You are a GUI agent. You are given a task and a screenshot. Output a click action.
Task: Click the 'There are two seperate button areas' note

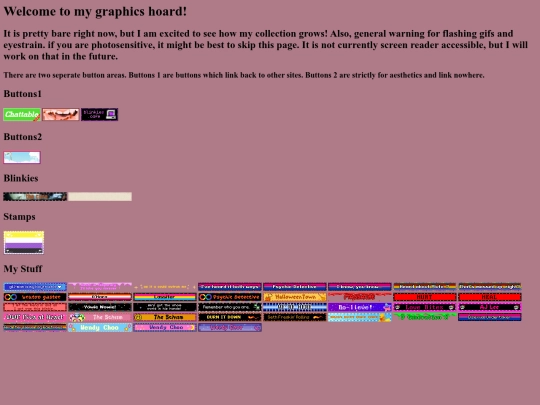pos(244,75)
